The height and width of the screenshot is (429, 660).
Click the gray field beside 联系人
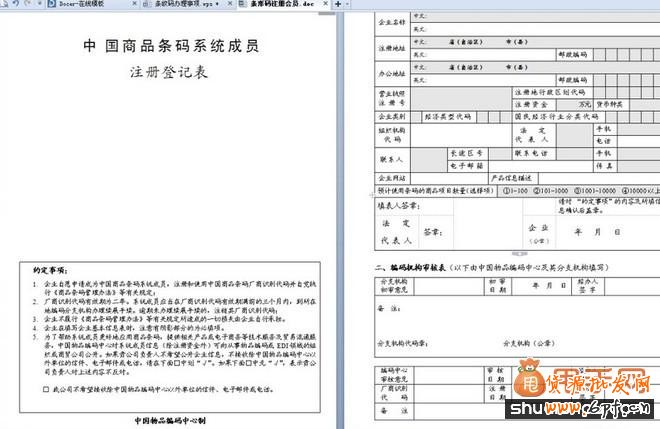tap(428, 160)
